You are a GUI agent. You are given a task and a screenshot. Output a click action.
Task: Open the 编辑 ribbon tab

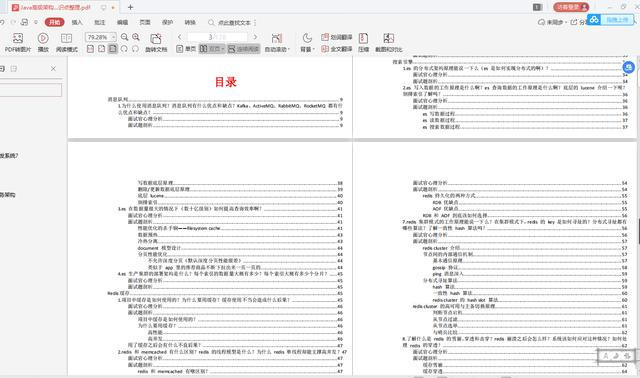(122, 22)
